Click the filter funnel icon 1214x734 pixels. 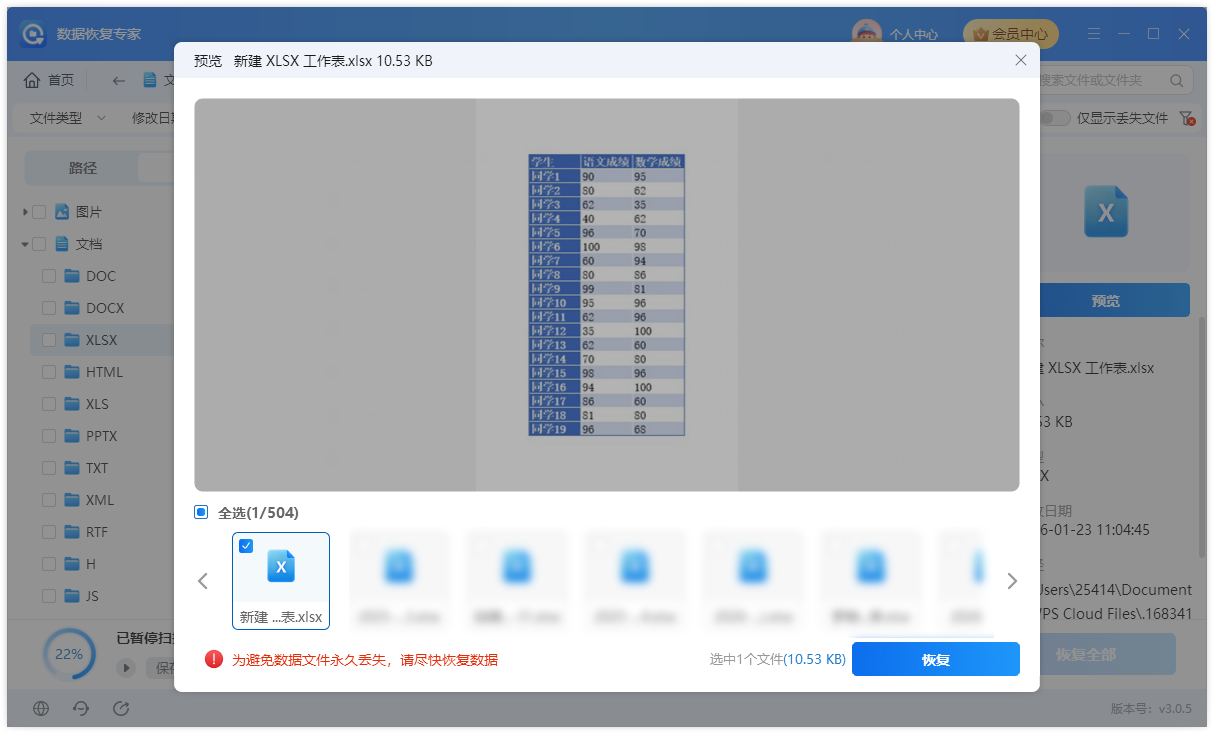(1187, 118)
